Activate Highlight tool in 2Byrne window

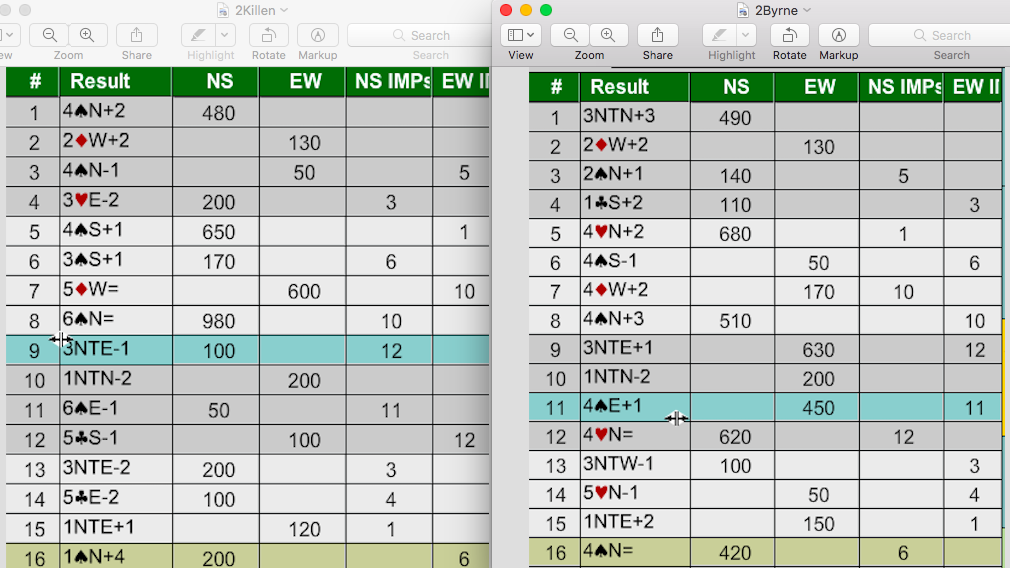[x=719, y=35]
